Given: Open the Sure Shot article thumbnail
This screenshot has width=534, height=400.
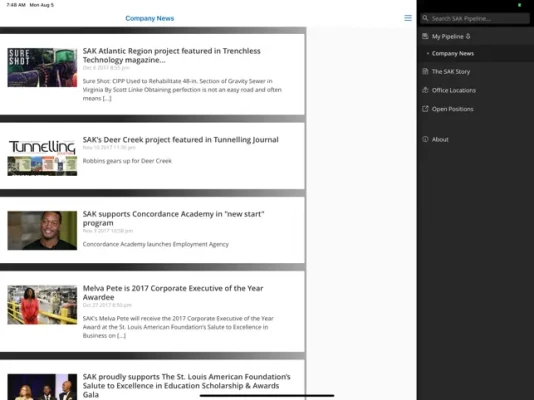Looking at the screenshot, I should (x=42, y=67).
